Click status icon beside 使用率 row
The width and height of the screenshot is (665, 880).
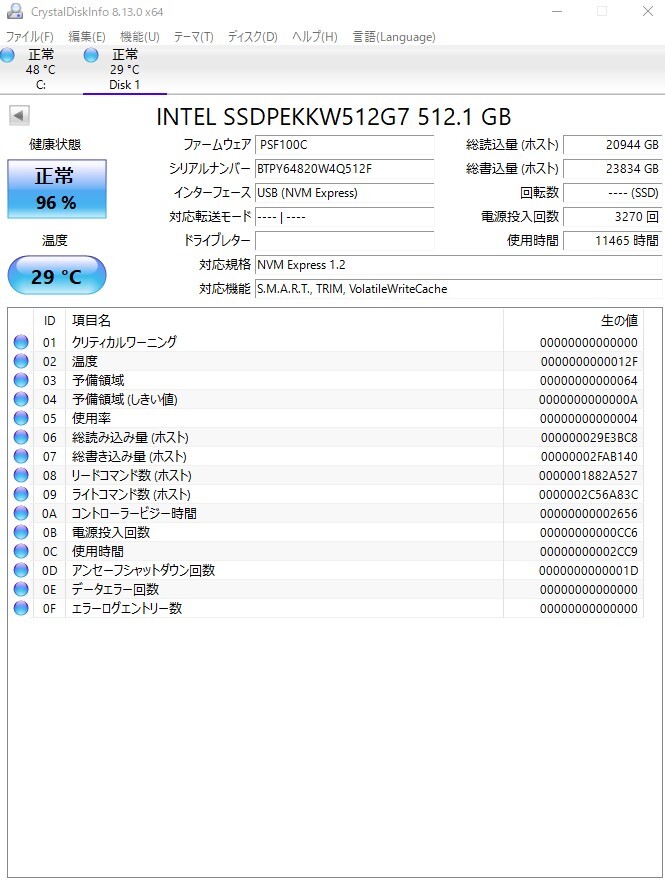click(22, 418)
